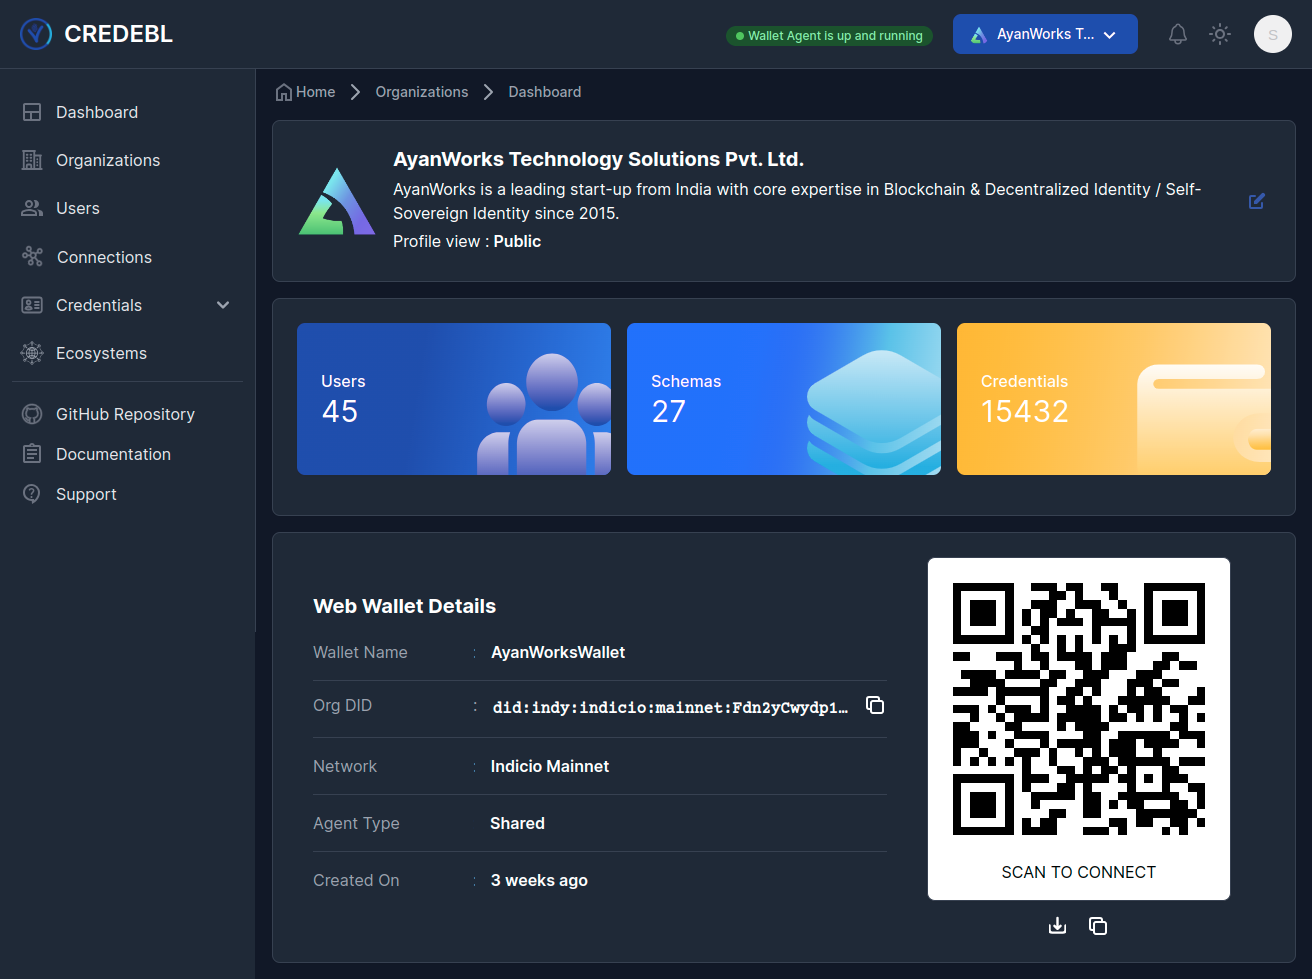Viewport: 1312px width, 979px height.
Task: Click the orange Credentials count card
Action: pos(1113,398)
